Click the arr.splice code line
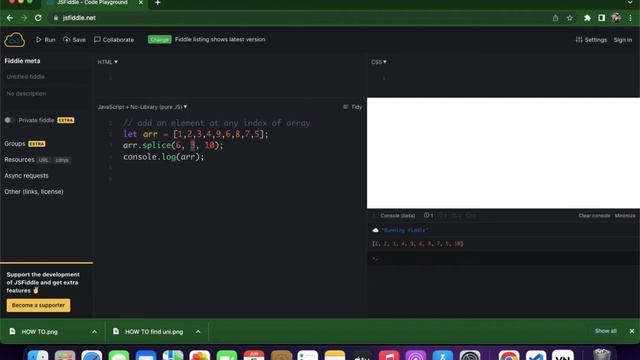 173,145
